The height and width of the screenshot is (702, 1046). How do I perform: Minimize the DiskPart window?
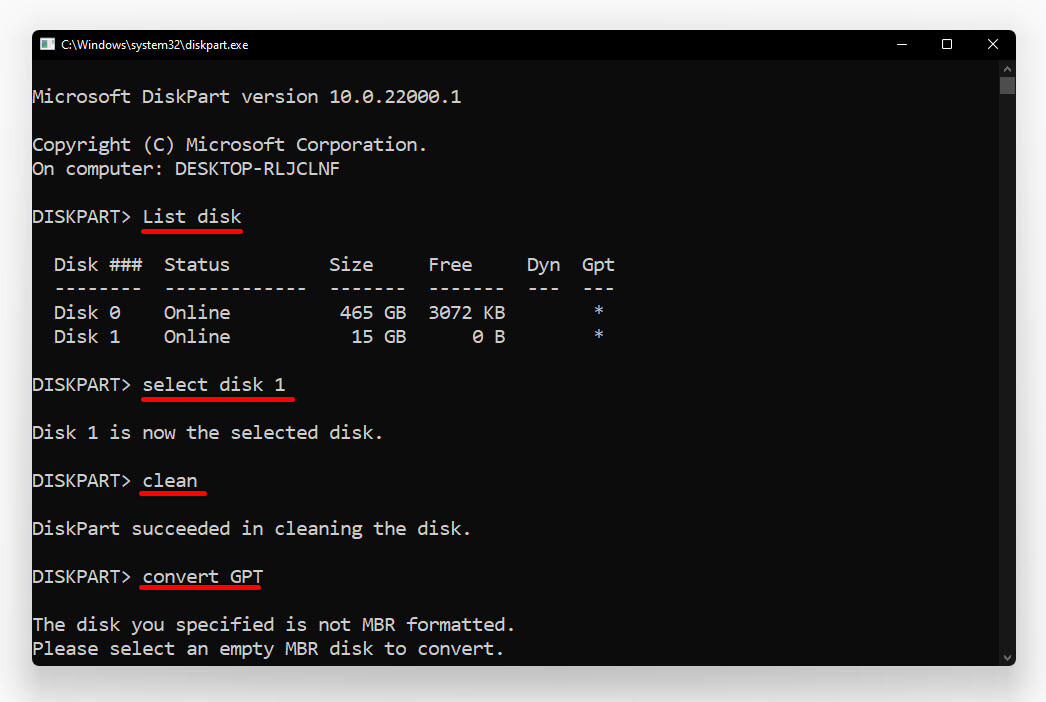(x=901, y=44)
